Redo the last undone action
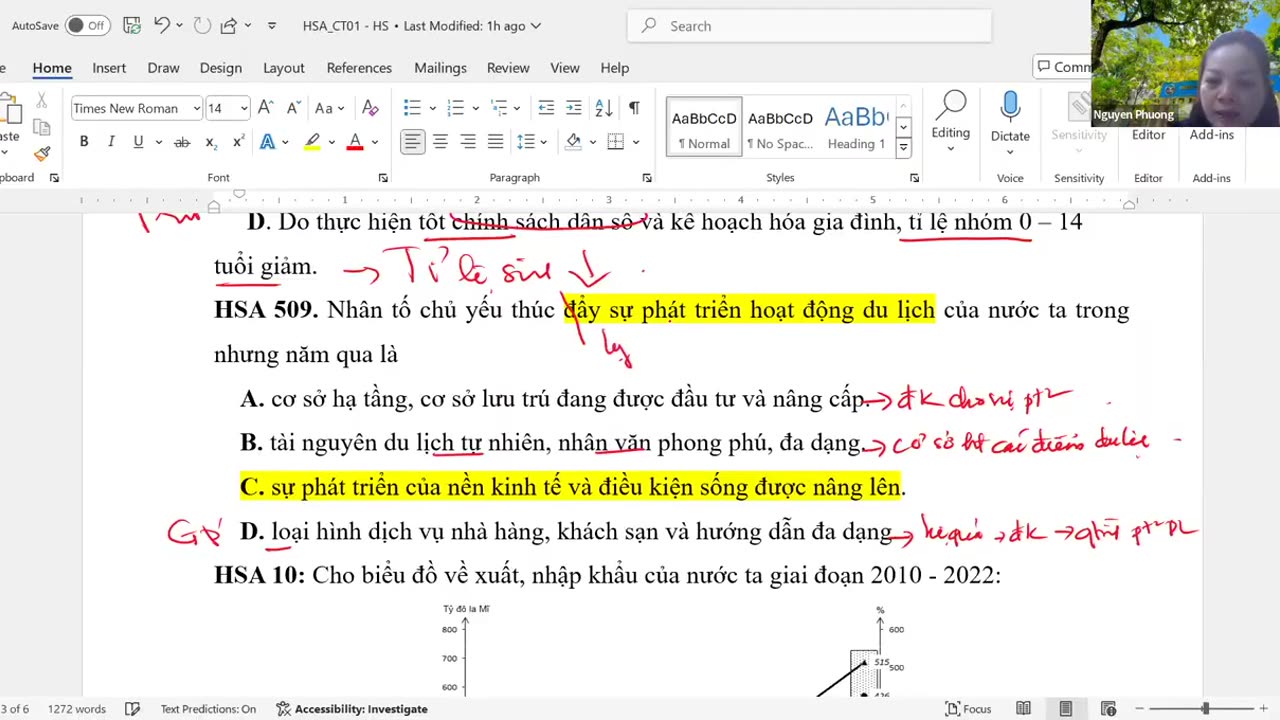Screen dimensions: 1280x720 point(202,26)
